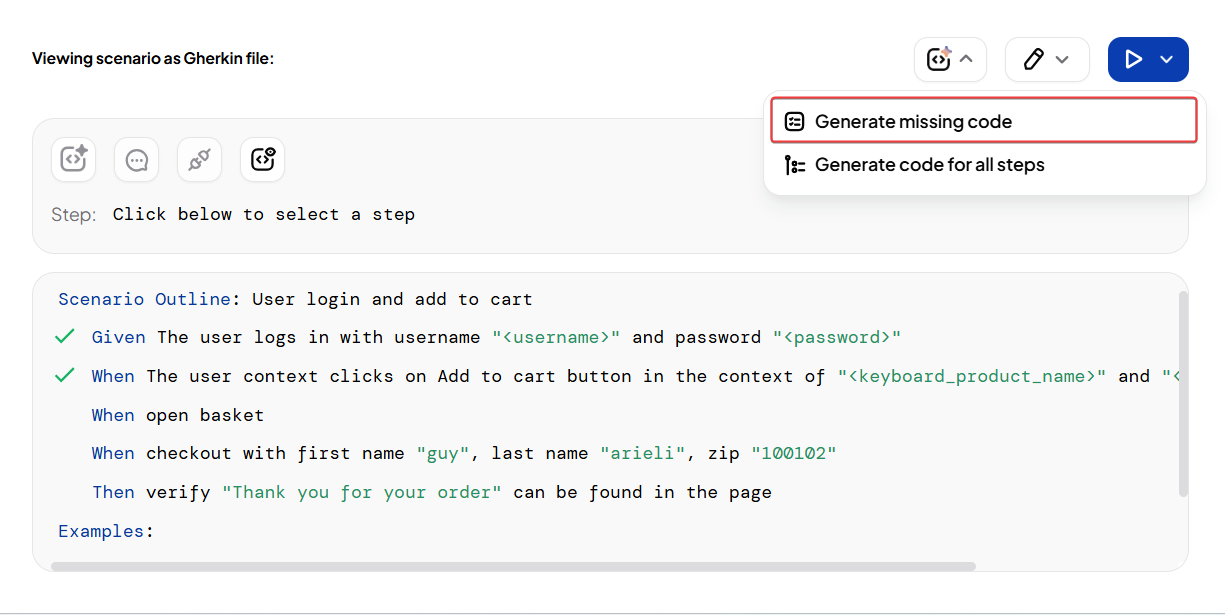Expand the pencil edit dropdown arrow
Image resolution: width=1225 pixels, height=615 pixels.
pyautogui.click(x=1062, y=60)
